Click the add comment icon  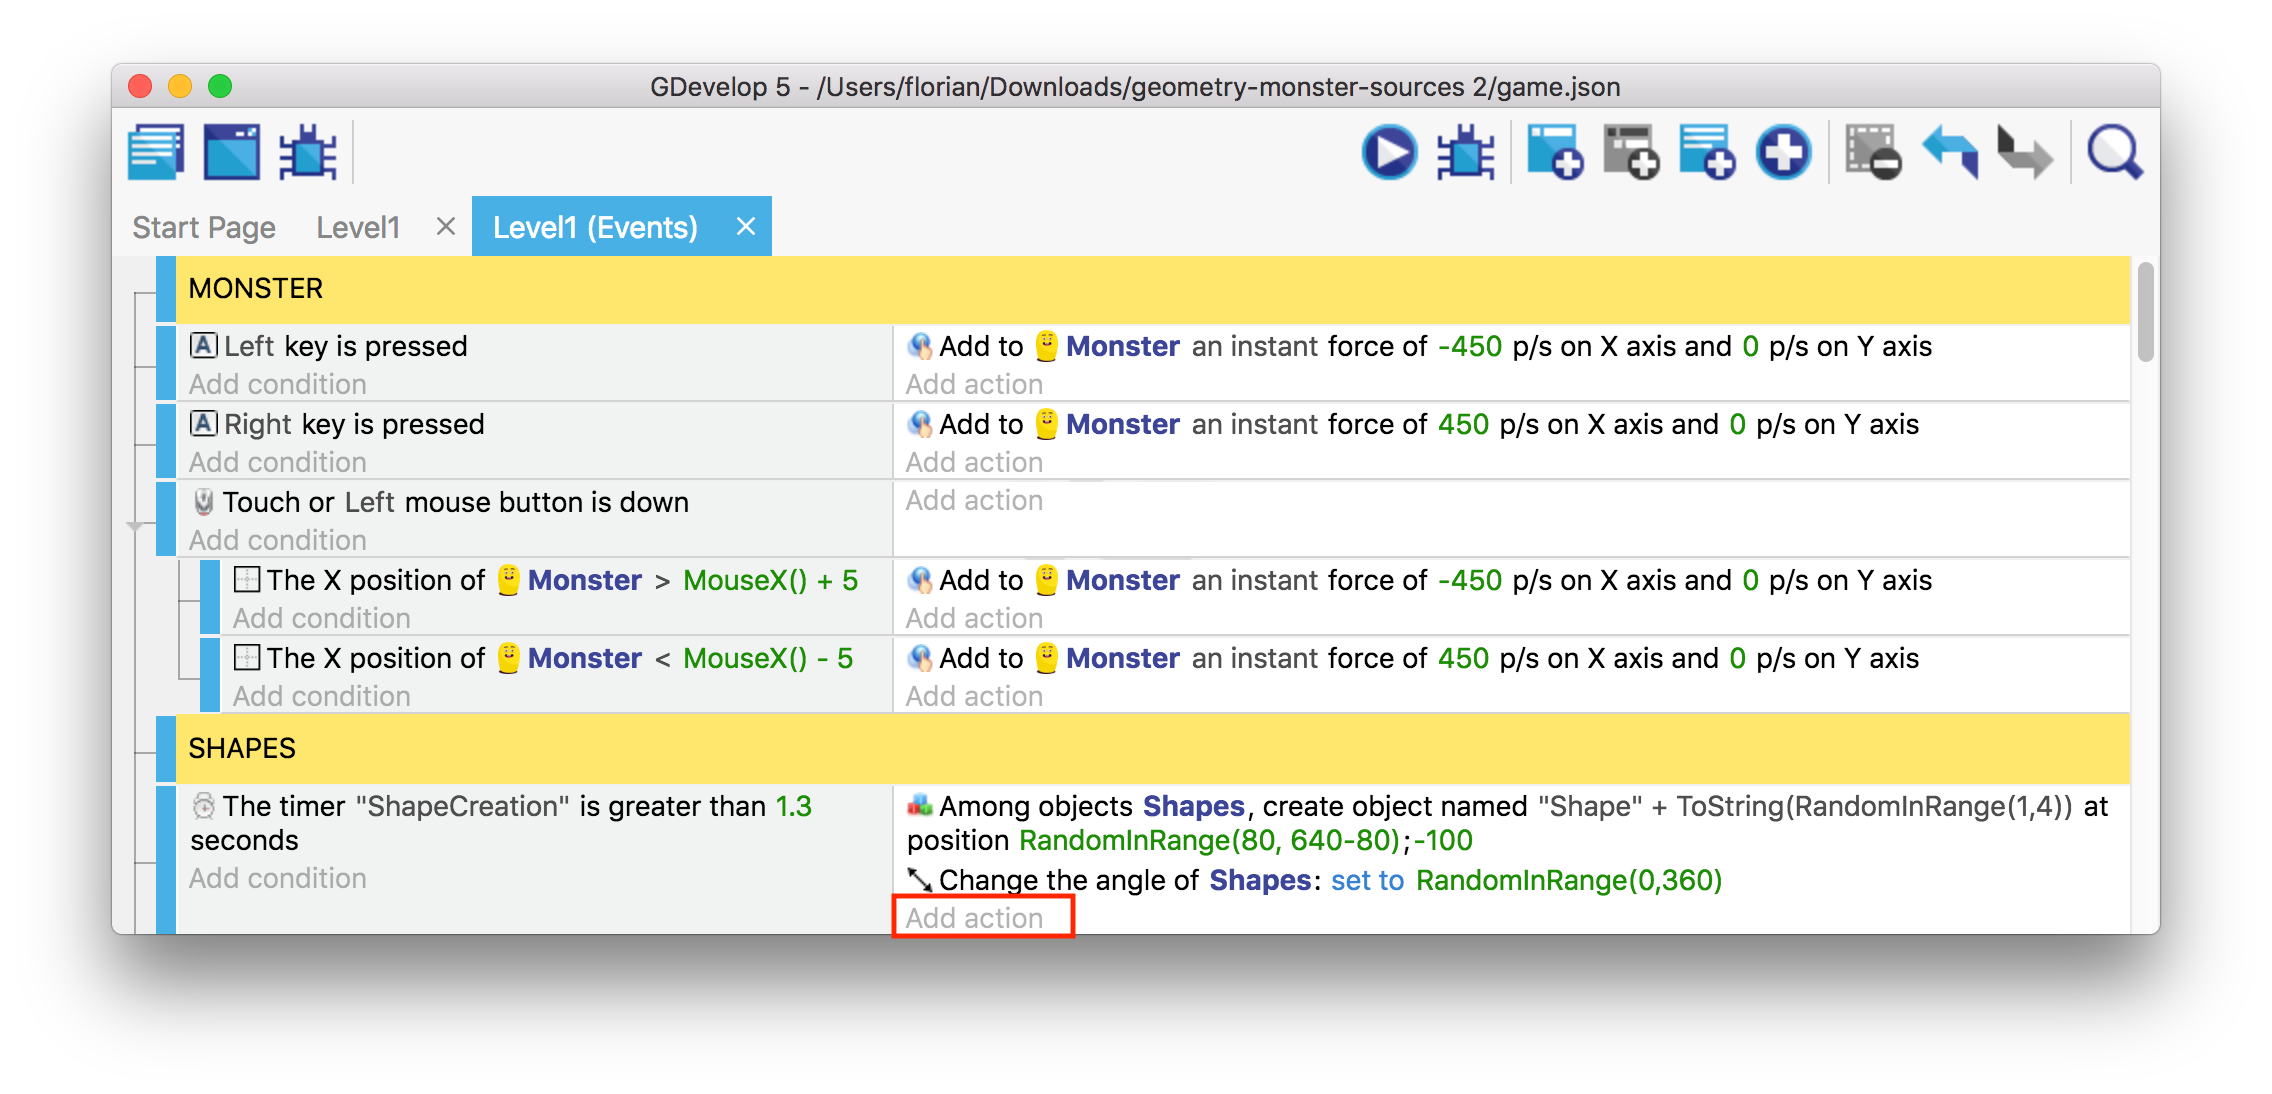(1706, 153)
